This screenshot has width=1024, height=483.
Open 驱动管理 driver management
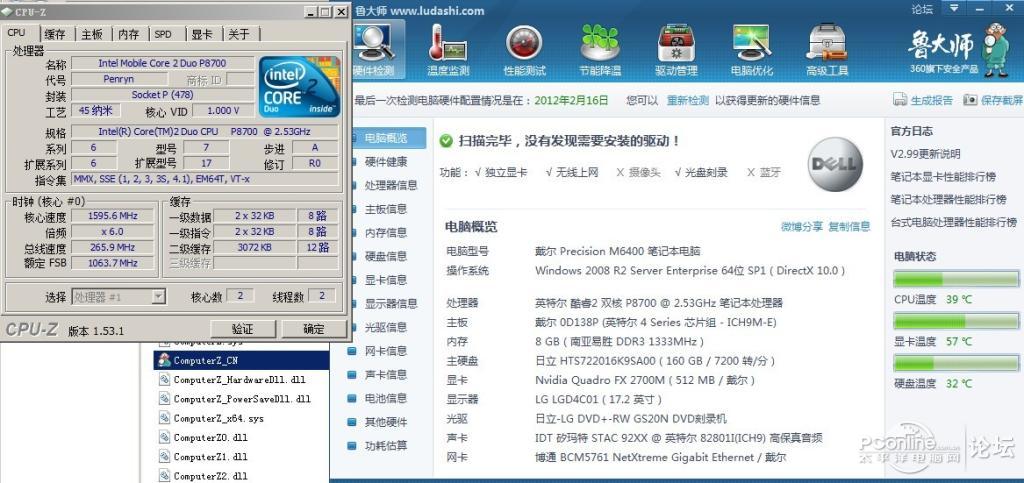click(x=676, y=50)
